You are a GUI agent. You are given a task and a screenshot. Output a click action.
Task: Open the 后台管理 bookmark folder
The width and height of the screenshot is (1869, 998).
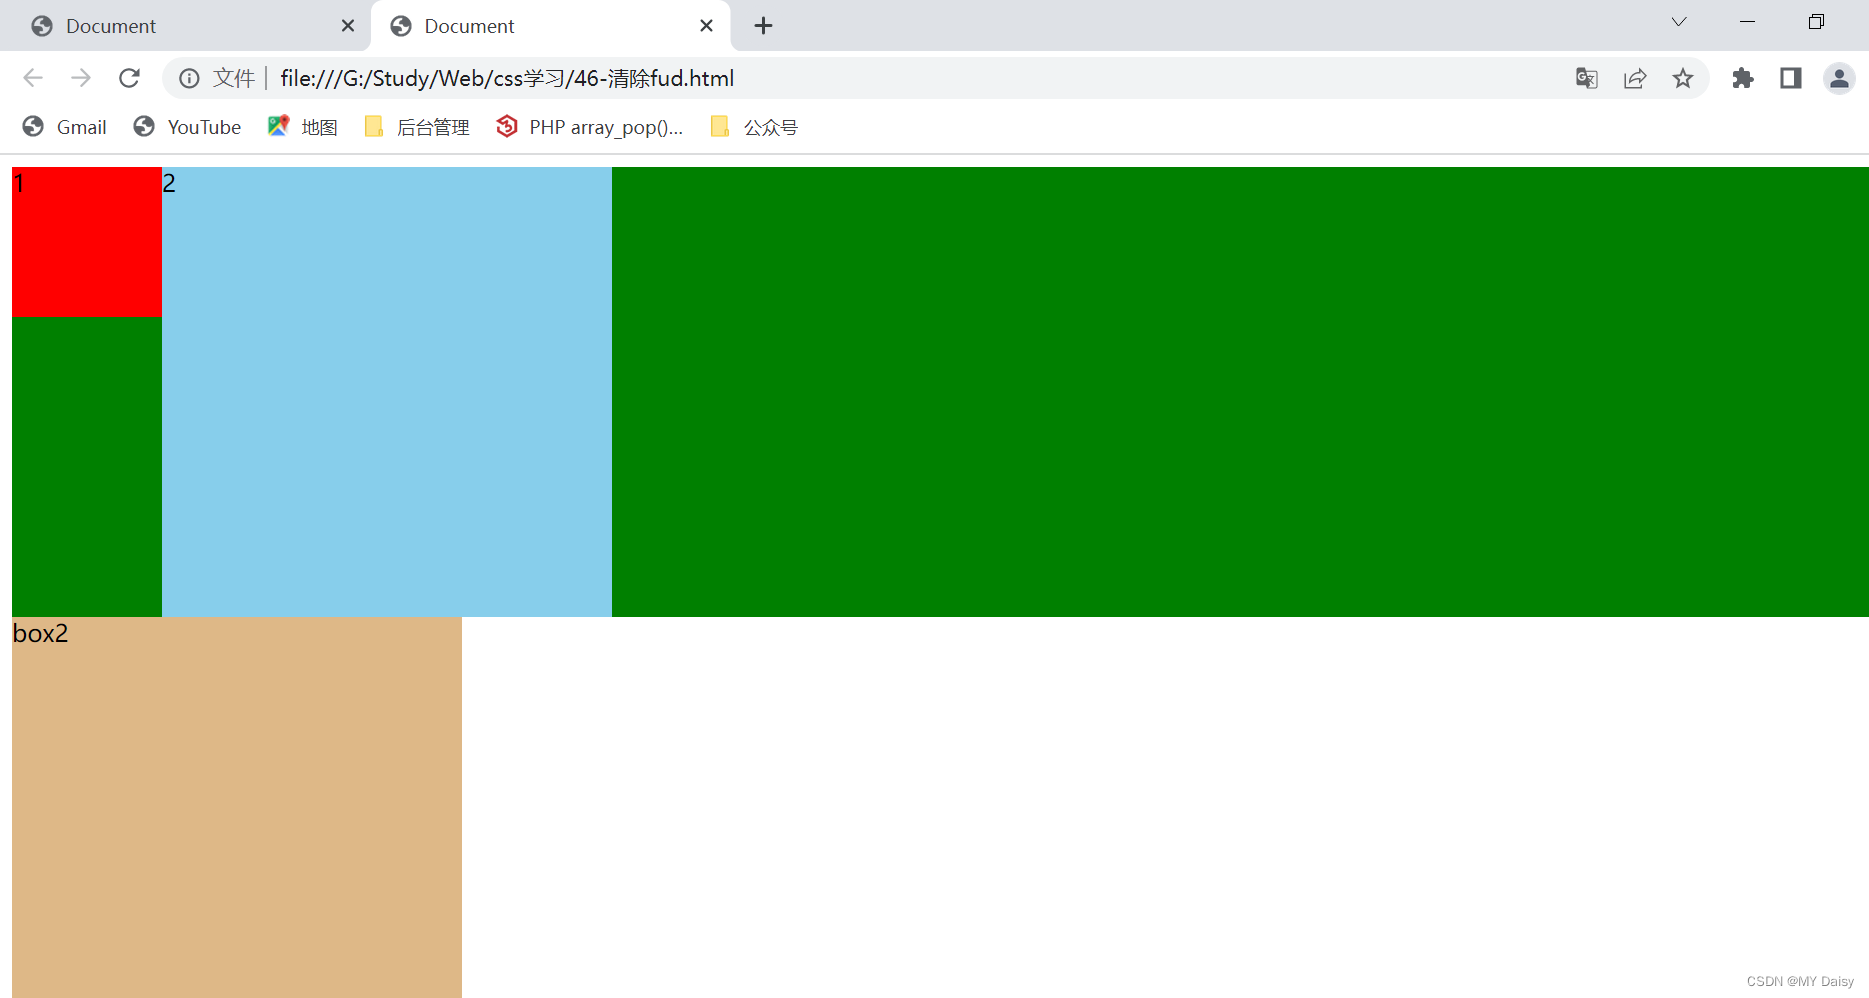[x=417, y=127]
